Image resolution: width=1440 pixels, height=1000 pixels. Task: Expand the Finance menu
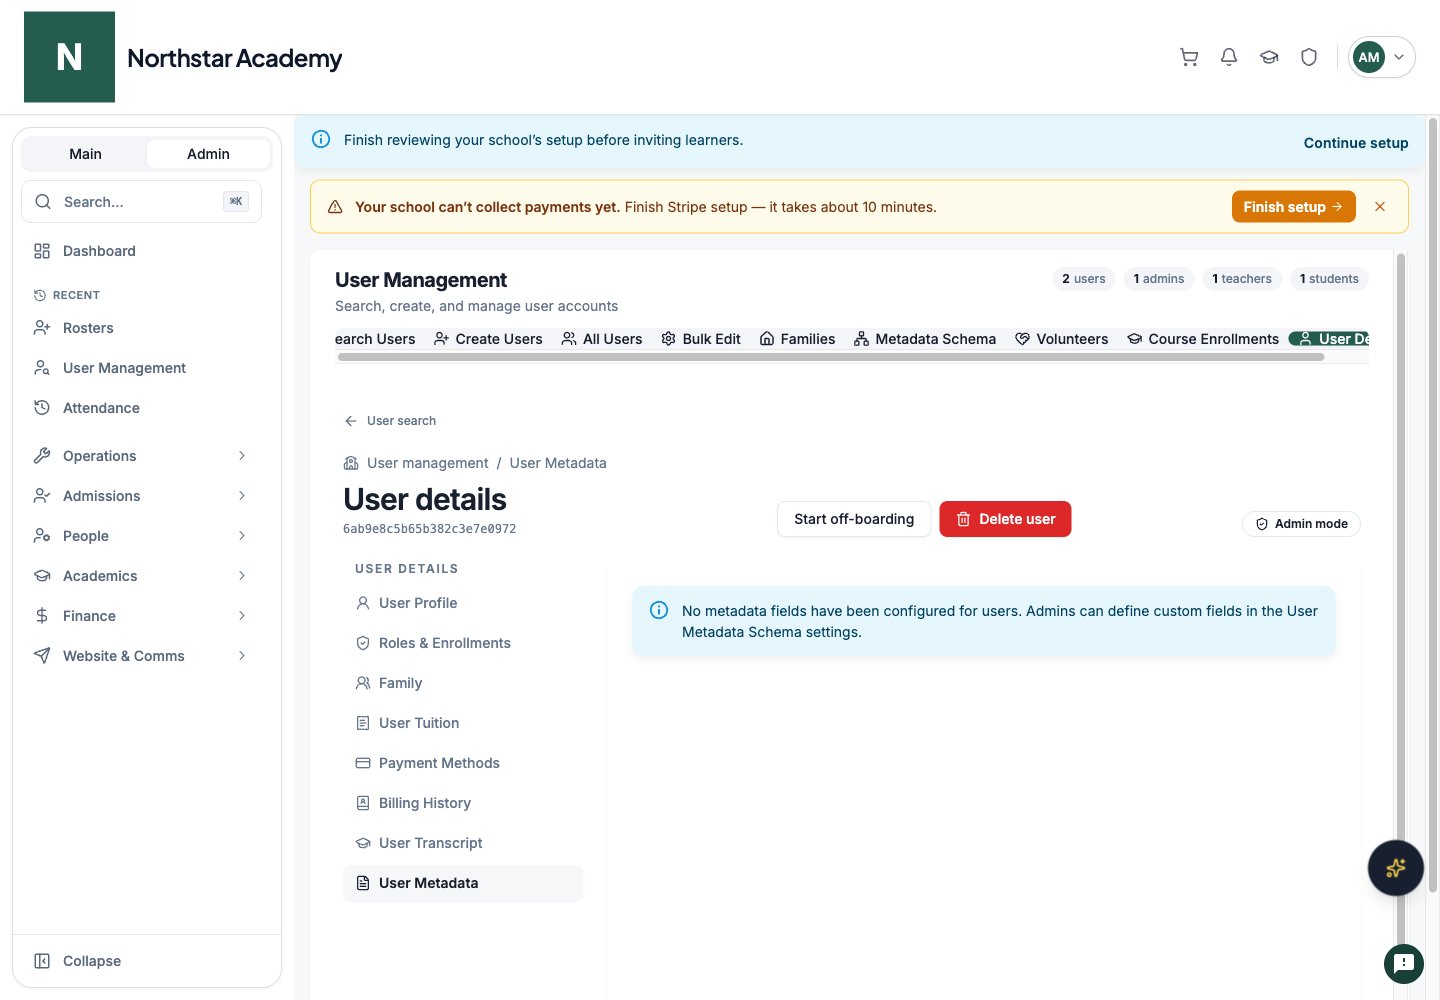coord(140,616)
